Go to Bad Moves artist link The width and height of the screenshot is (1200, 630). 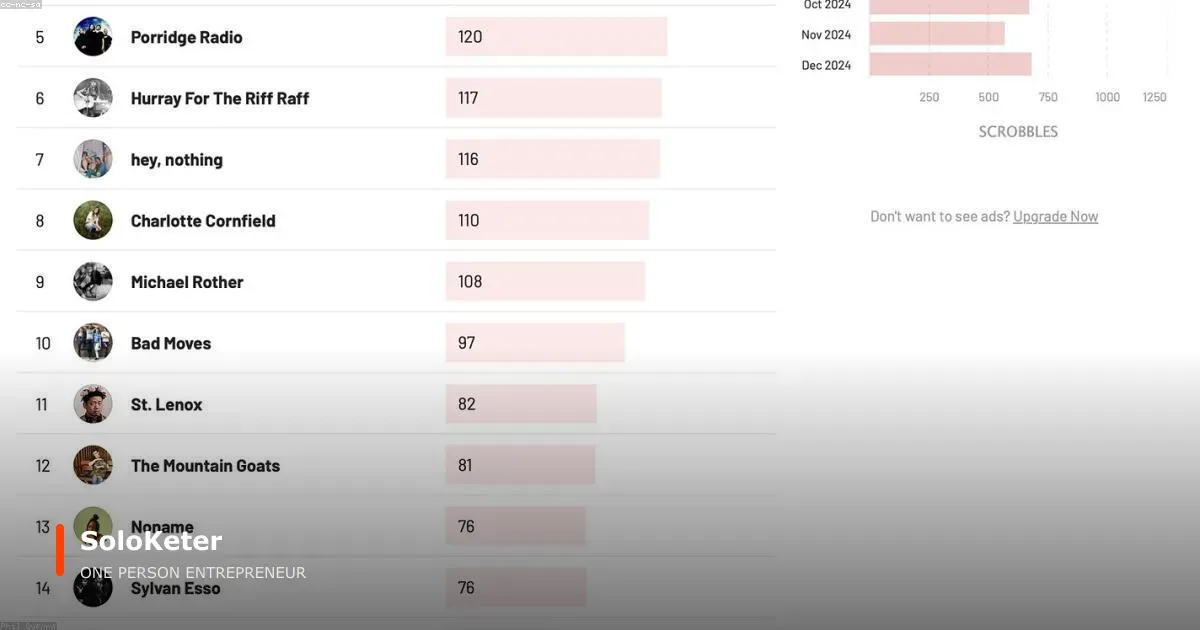(171, 343)
